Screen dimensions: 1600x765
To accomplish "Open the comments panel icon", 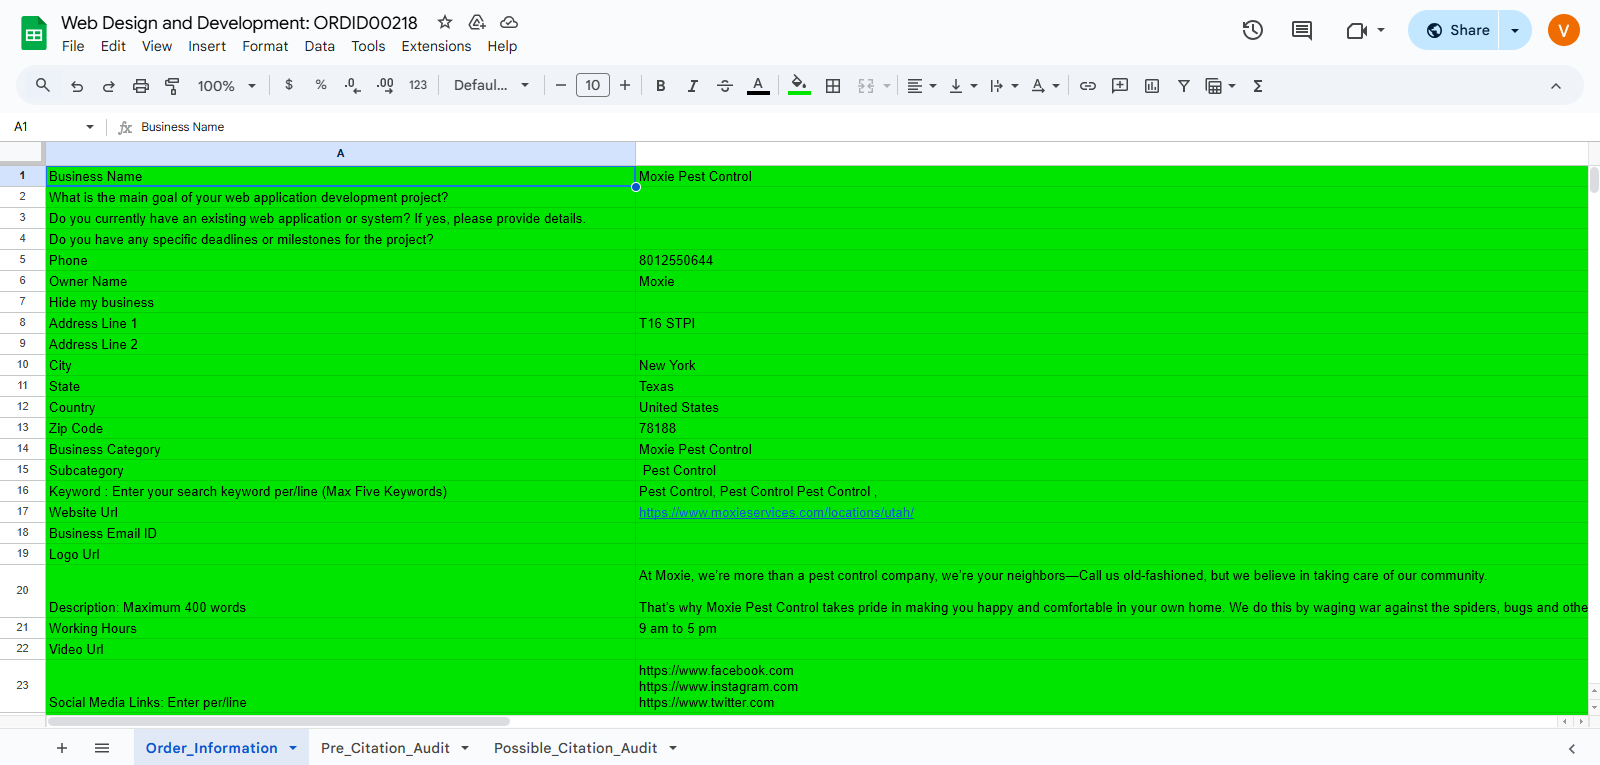I will (1302, 30).
